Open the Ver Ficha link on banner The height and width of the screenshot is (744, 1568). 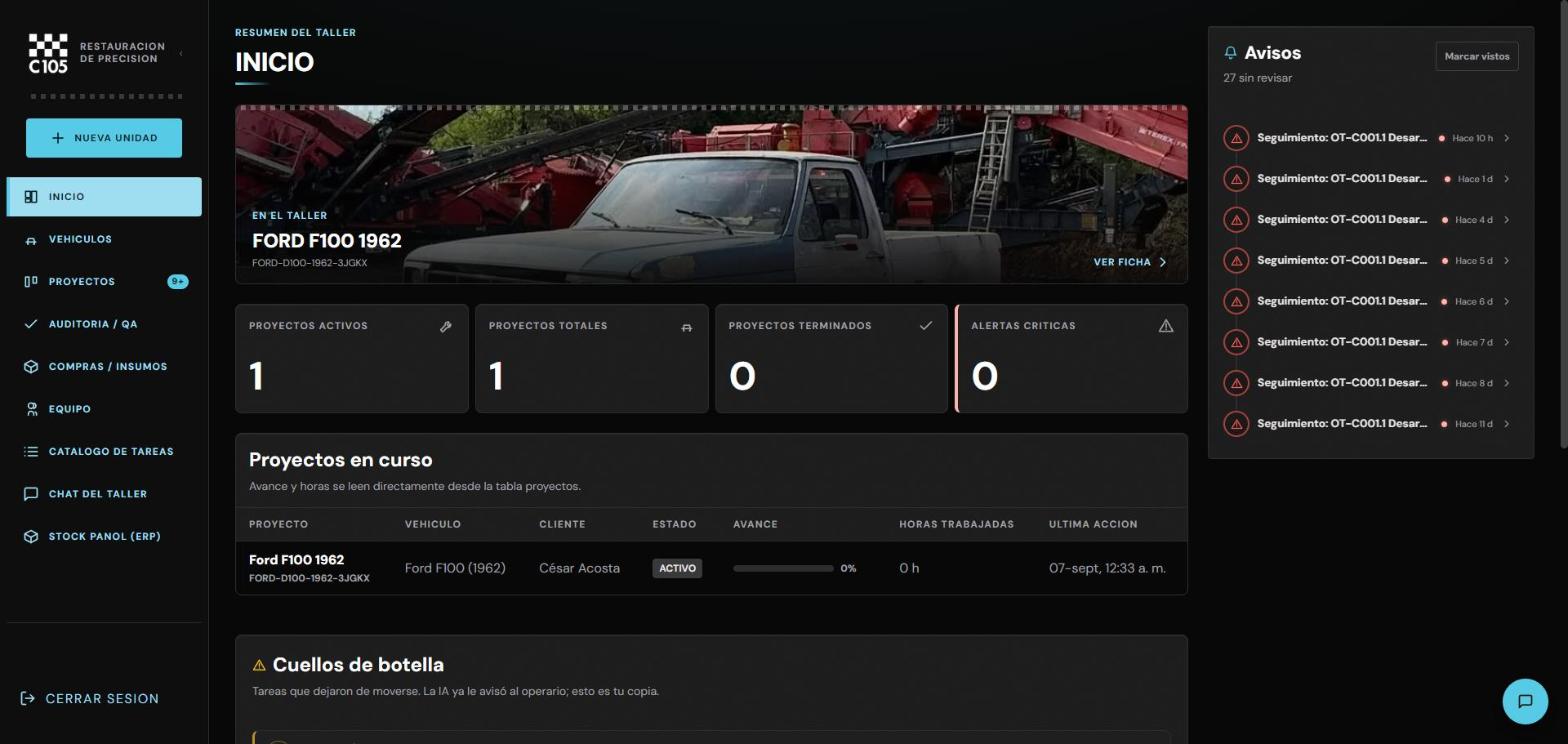point(1130,262)
